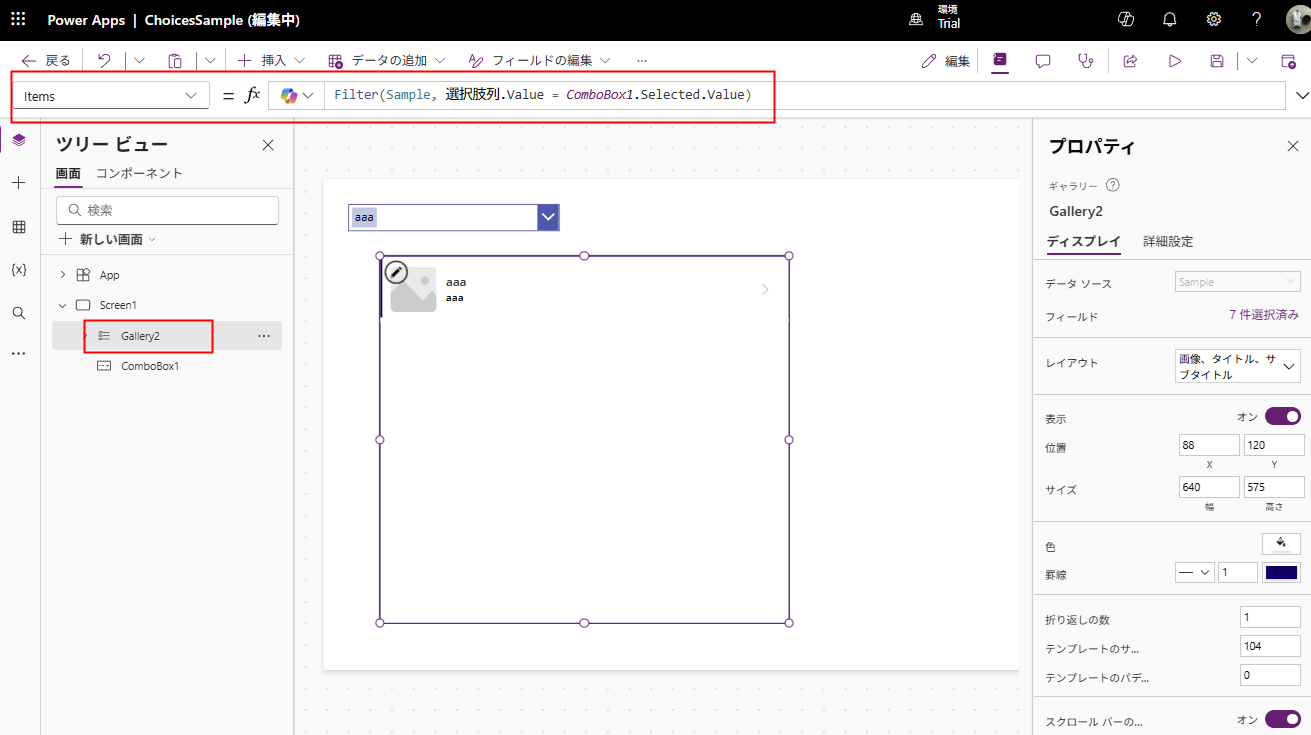
Task: Open the App checker stethoscope icon
Action: (x=1086, y=61)
